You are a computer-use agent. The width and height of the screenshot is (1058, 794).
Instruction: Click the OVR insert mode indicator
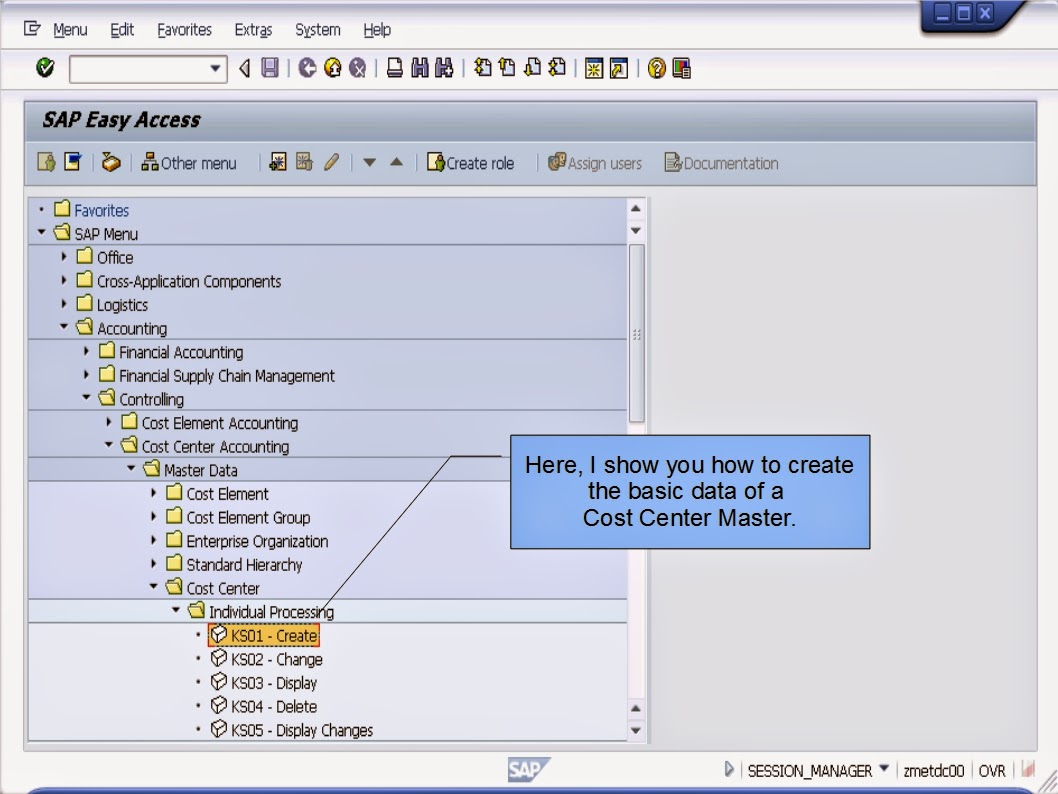pyautogui.click(x=992, y=770)
